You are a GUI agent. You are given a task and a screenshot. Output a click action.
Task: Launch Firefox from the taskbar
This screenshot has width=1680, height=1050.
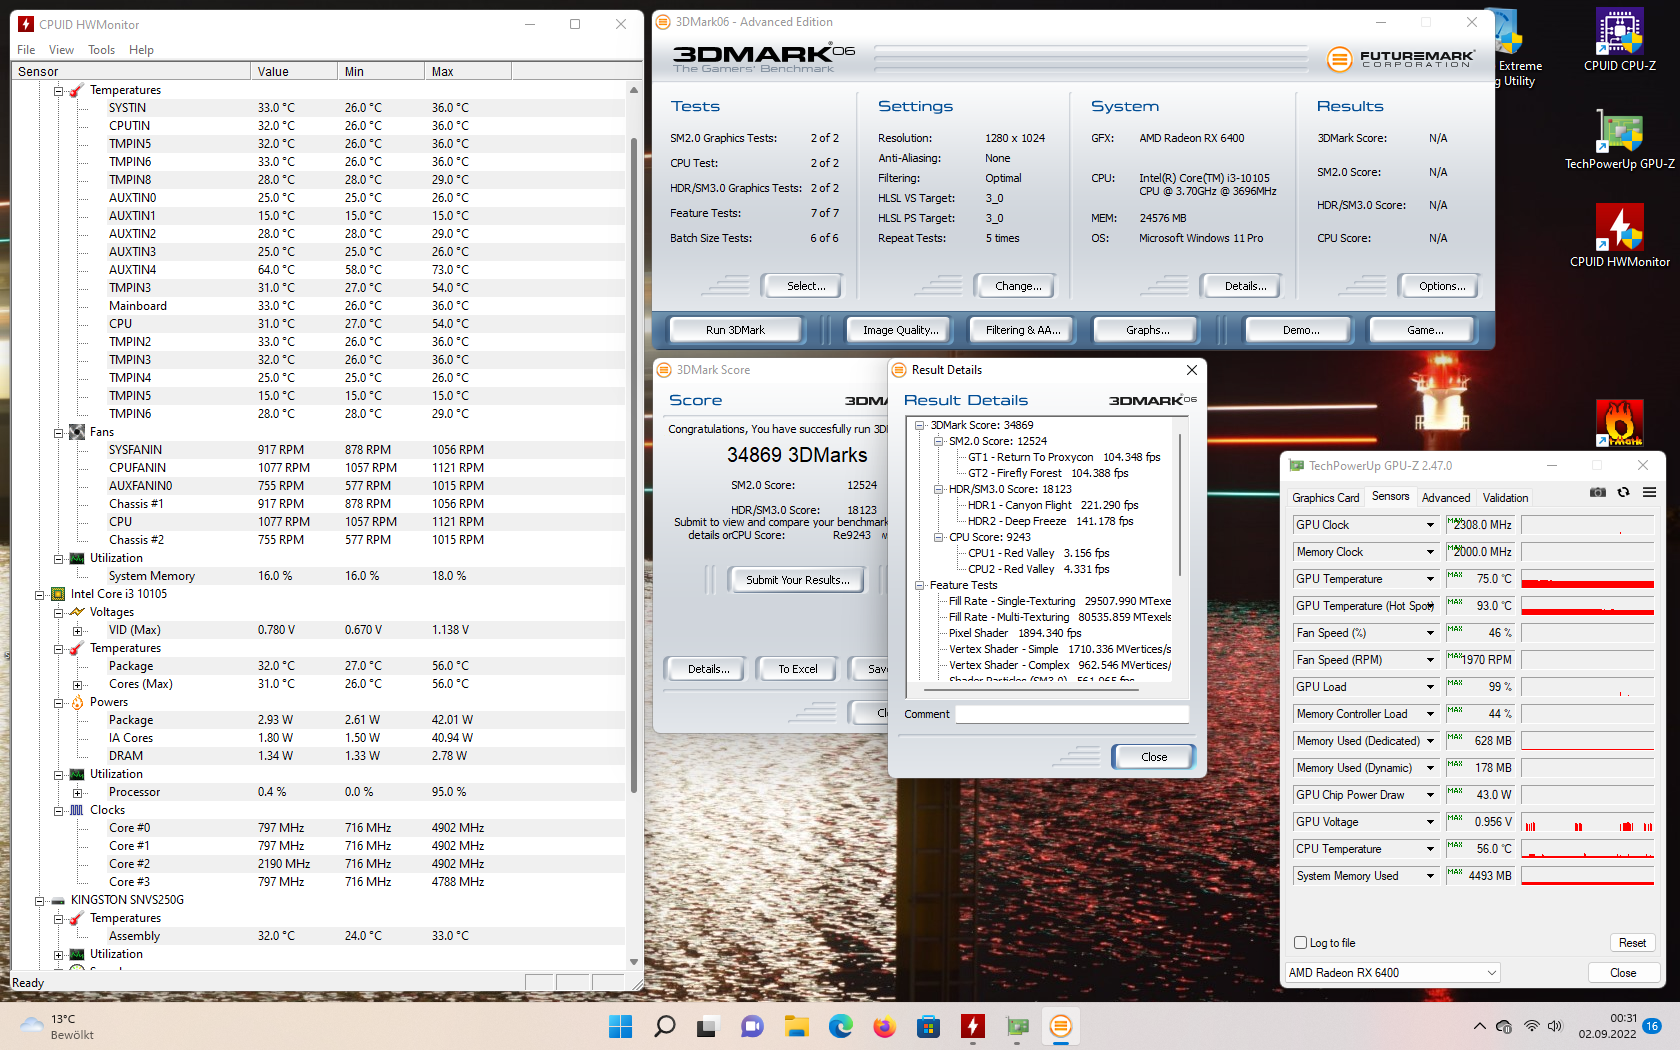884,1026
